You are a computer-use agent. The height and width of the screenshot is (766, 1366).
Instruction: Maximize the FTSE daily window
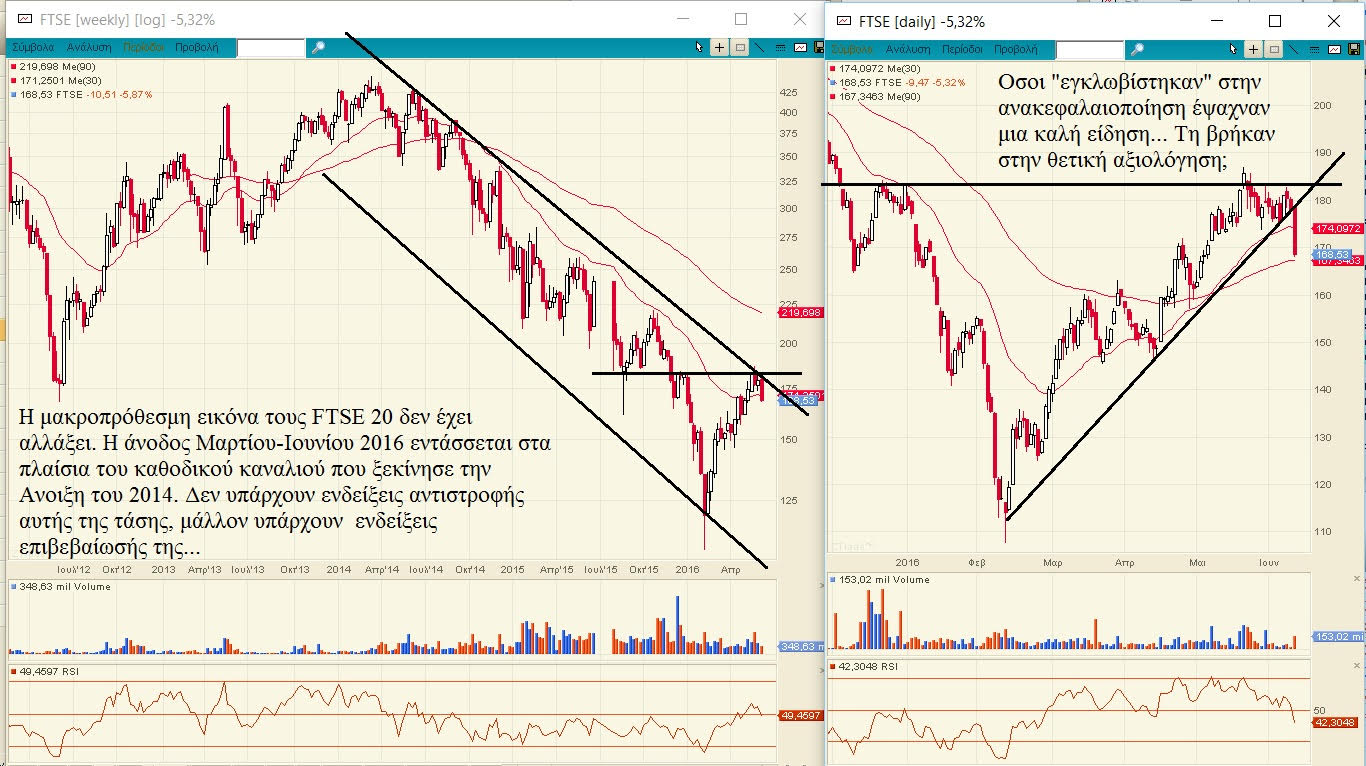(x=1275, y=20)
